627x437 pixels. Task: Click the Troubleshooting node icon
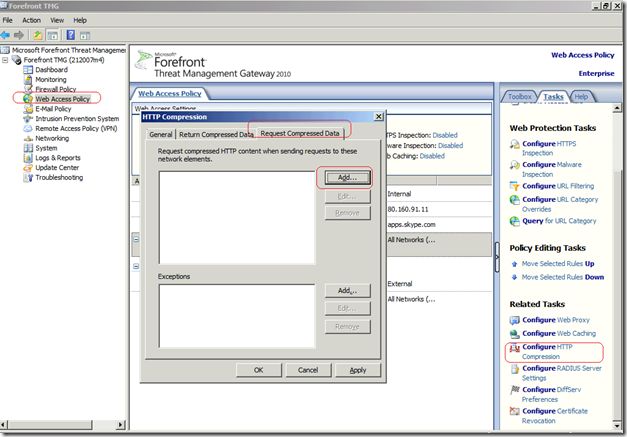28,178
